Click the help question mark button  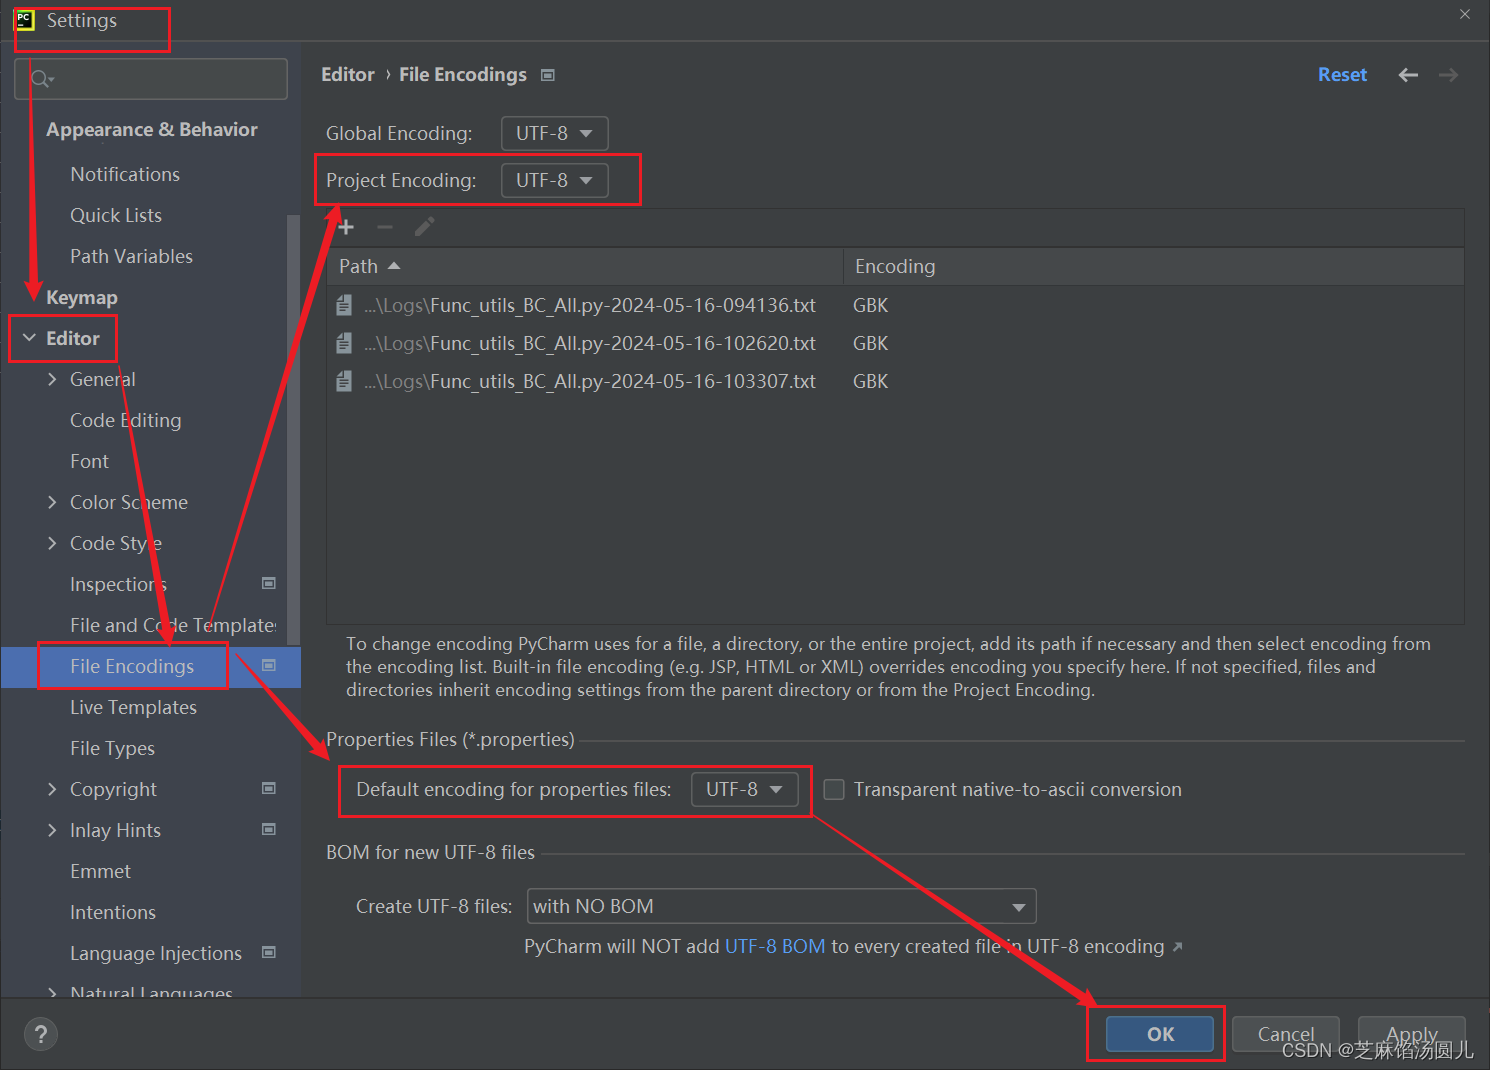click(x=41, y=1034)
